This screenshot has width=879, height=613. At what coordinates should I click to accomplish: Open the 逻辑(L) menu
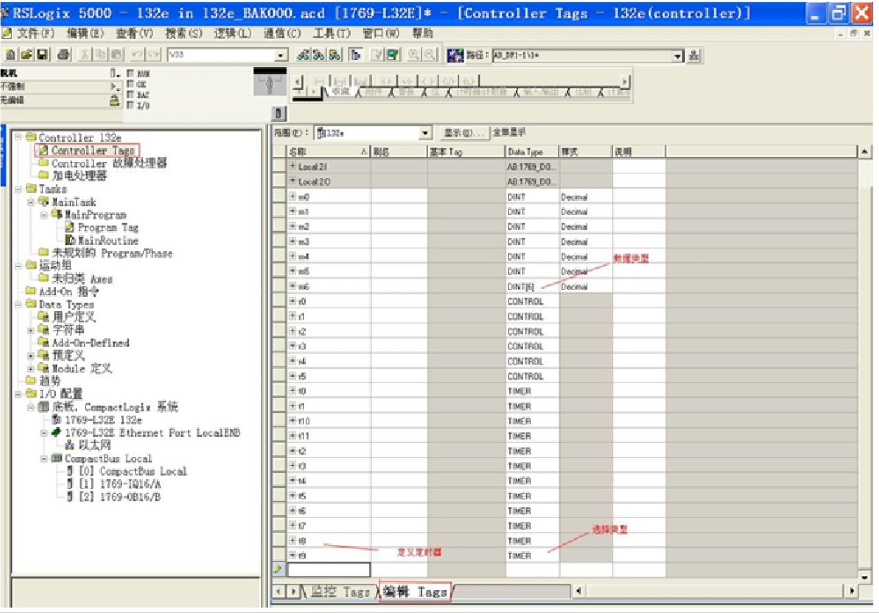[233, 33]
